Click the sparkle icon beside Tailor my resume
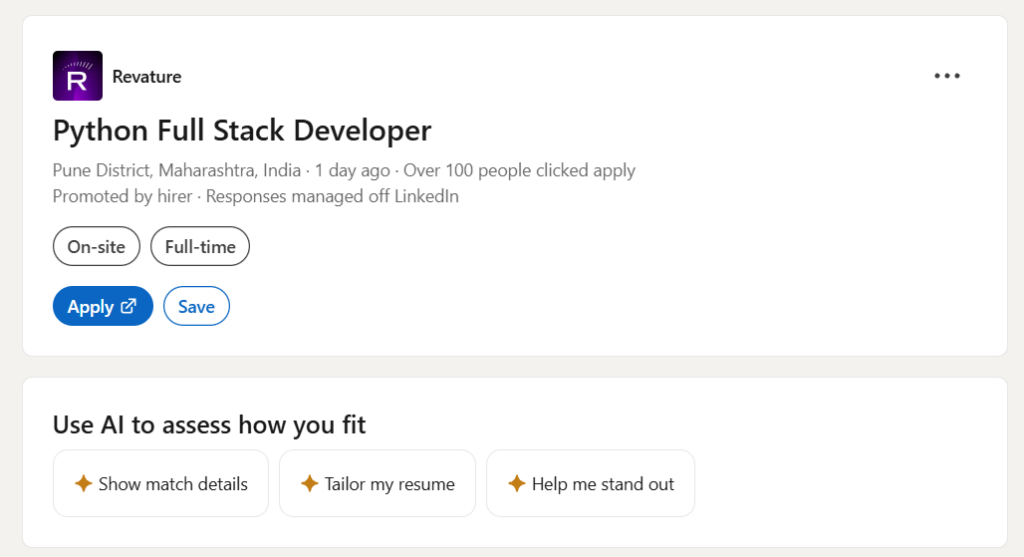The height and width of the screenshot is (557, 1024). [x=310, y=484]
